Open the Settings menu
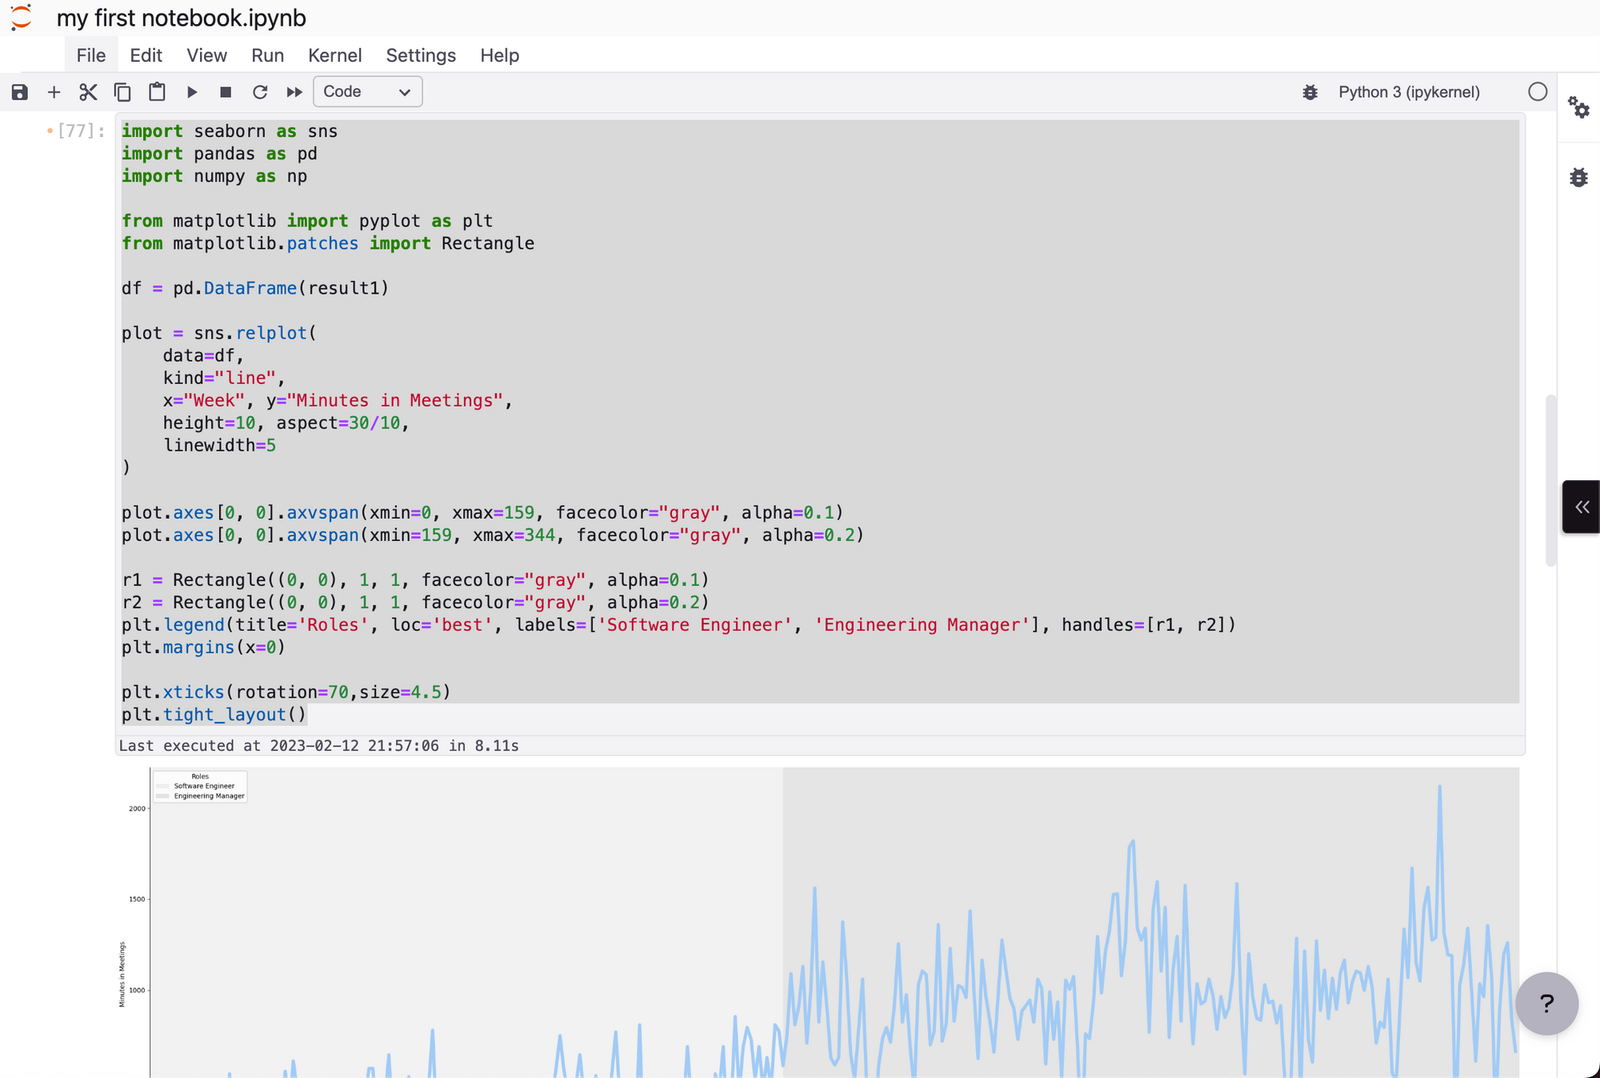 [421, 55]
